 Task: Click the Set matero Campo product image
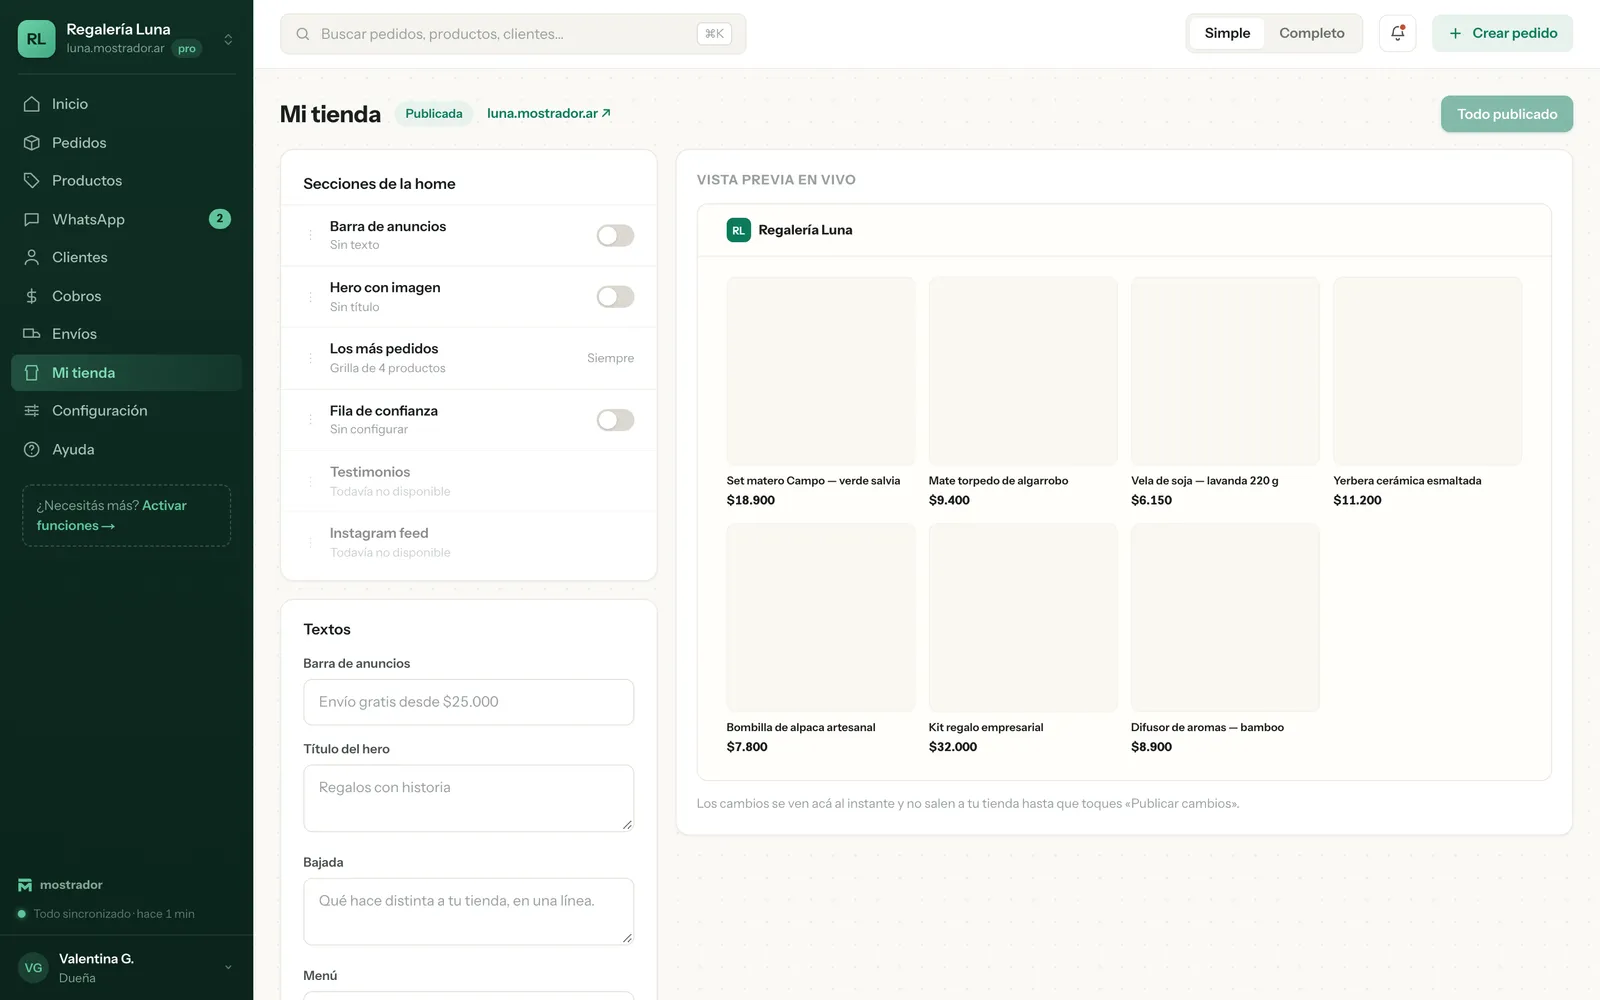(821, 371)
